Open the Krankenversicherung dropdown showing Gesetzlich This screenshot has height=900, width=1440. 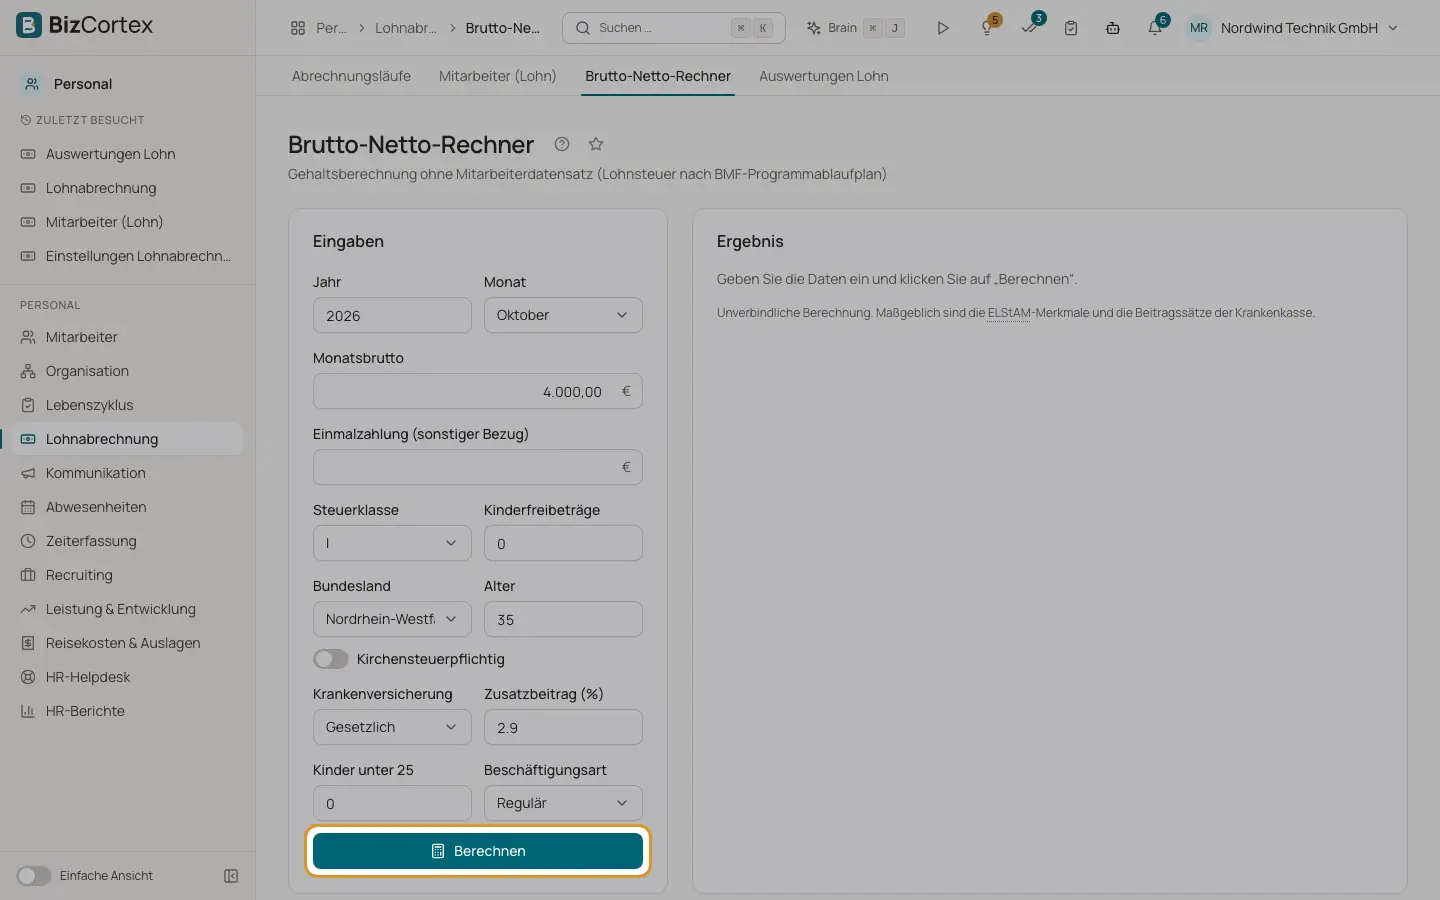392,727
